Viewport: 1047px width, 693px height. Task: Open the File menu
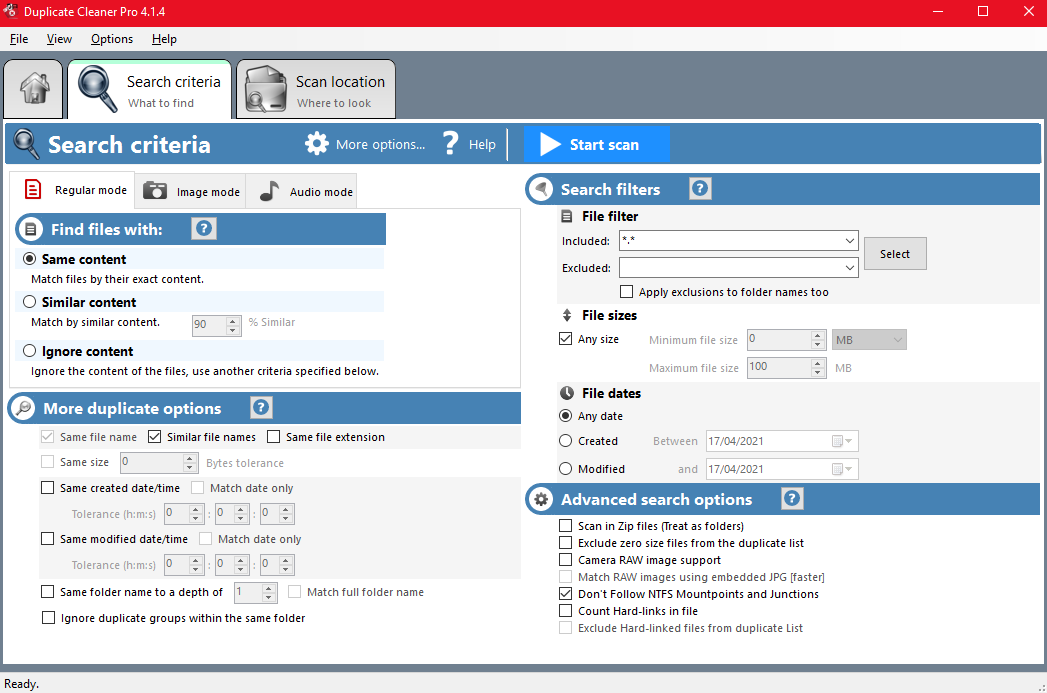click(19, 39)
